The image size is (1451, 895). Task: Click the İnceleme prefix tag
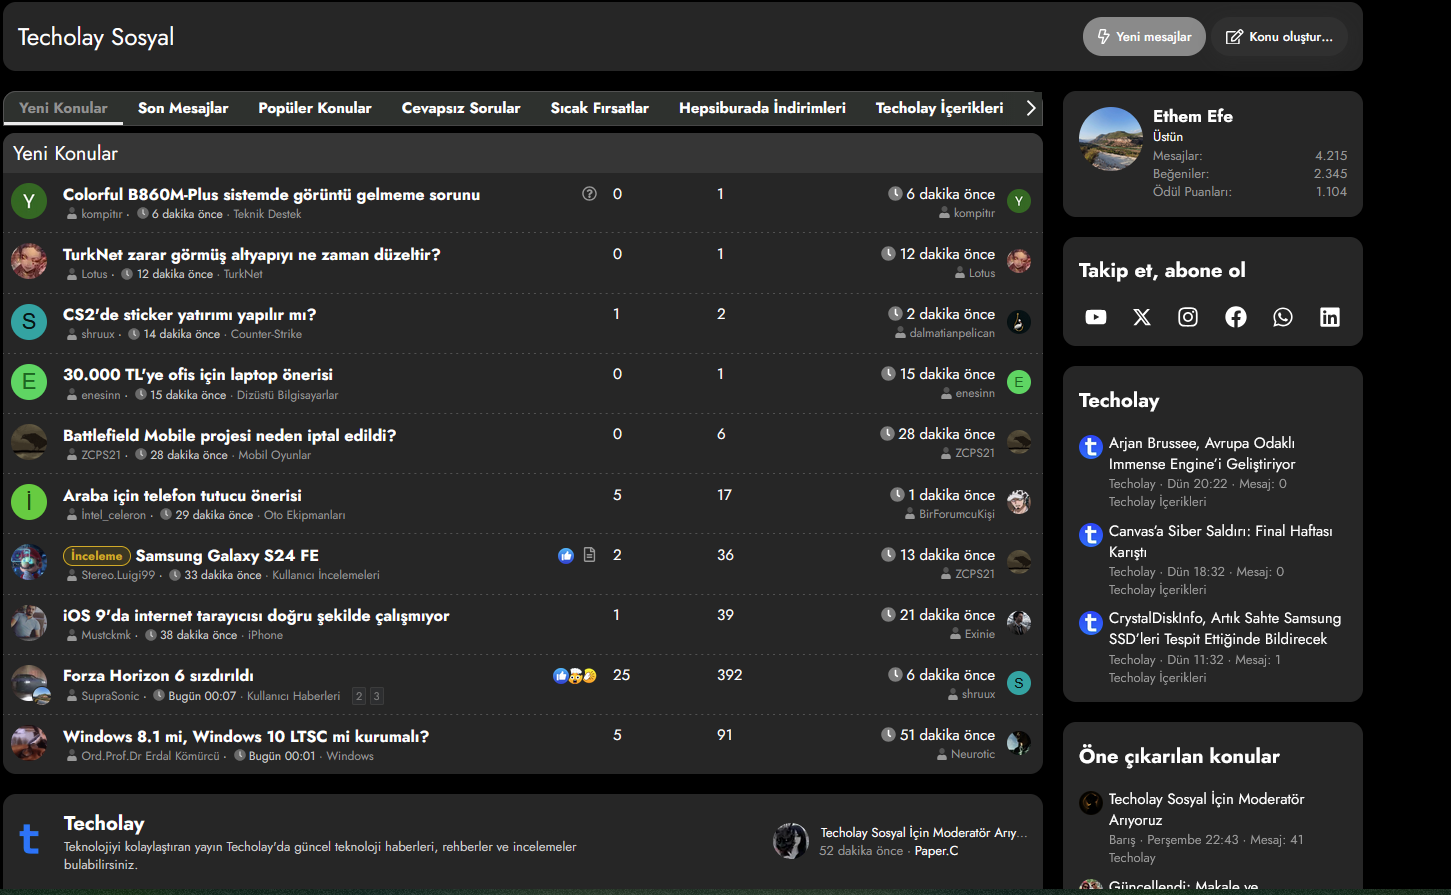click(97, 555)
